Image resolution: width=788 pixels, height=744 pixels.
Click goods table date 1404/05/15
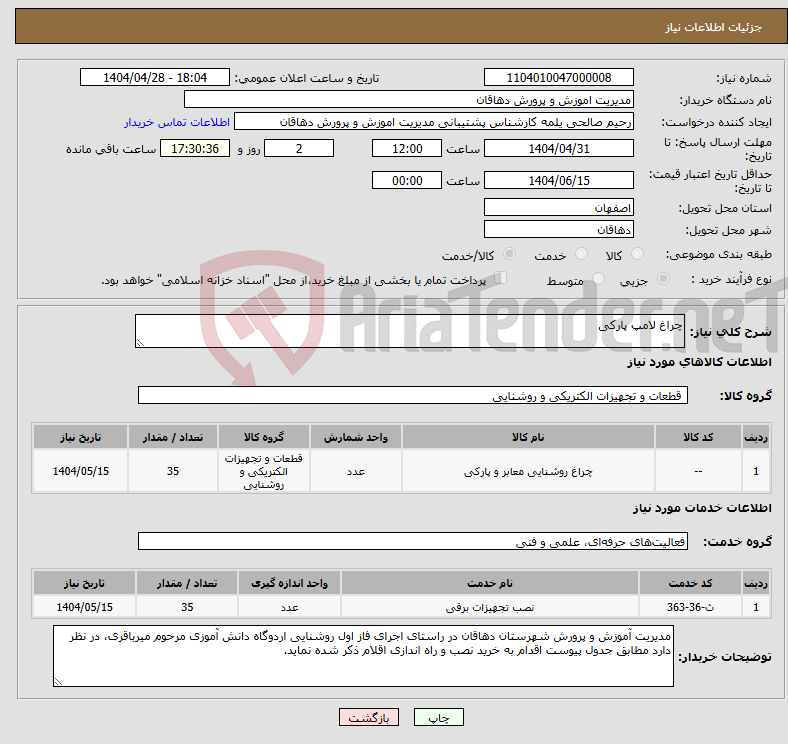click(80, 472)
